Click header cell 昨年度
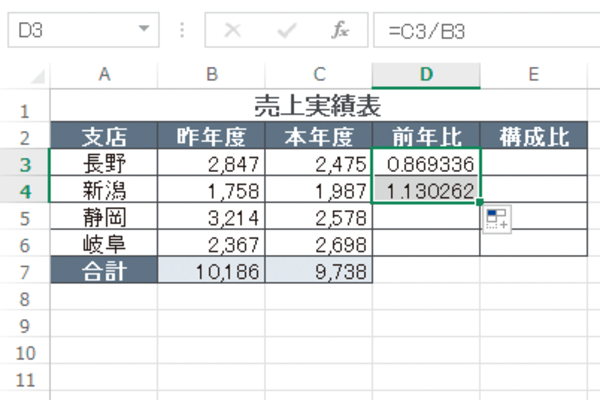This screenshot has height=400, width=600. 211,136
